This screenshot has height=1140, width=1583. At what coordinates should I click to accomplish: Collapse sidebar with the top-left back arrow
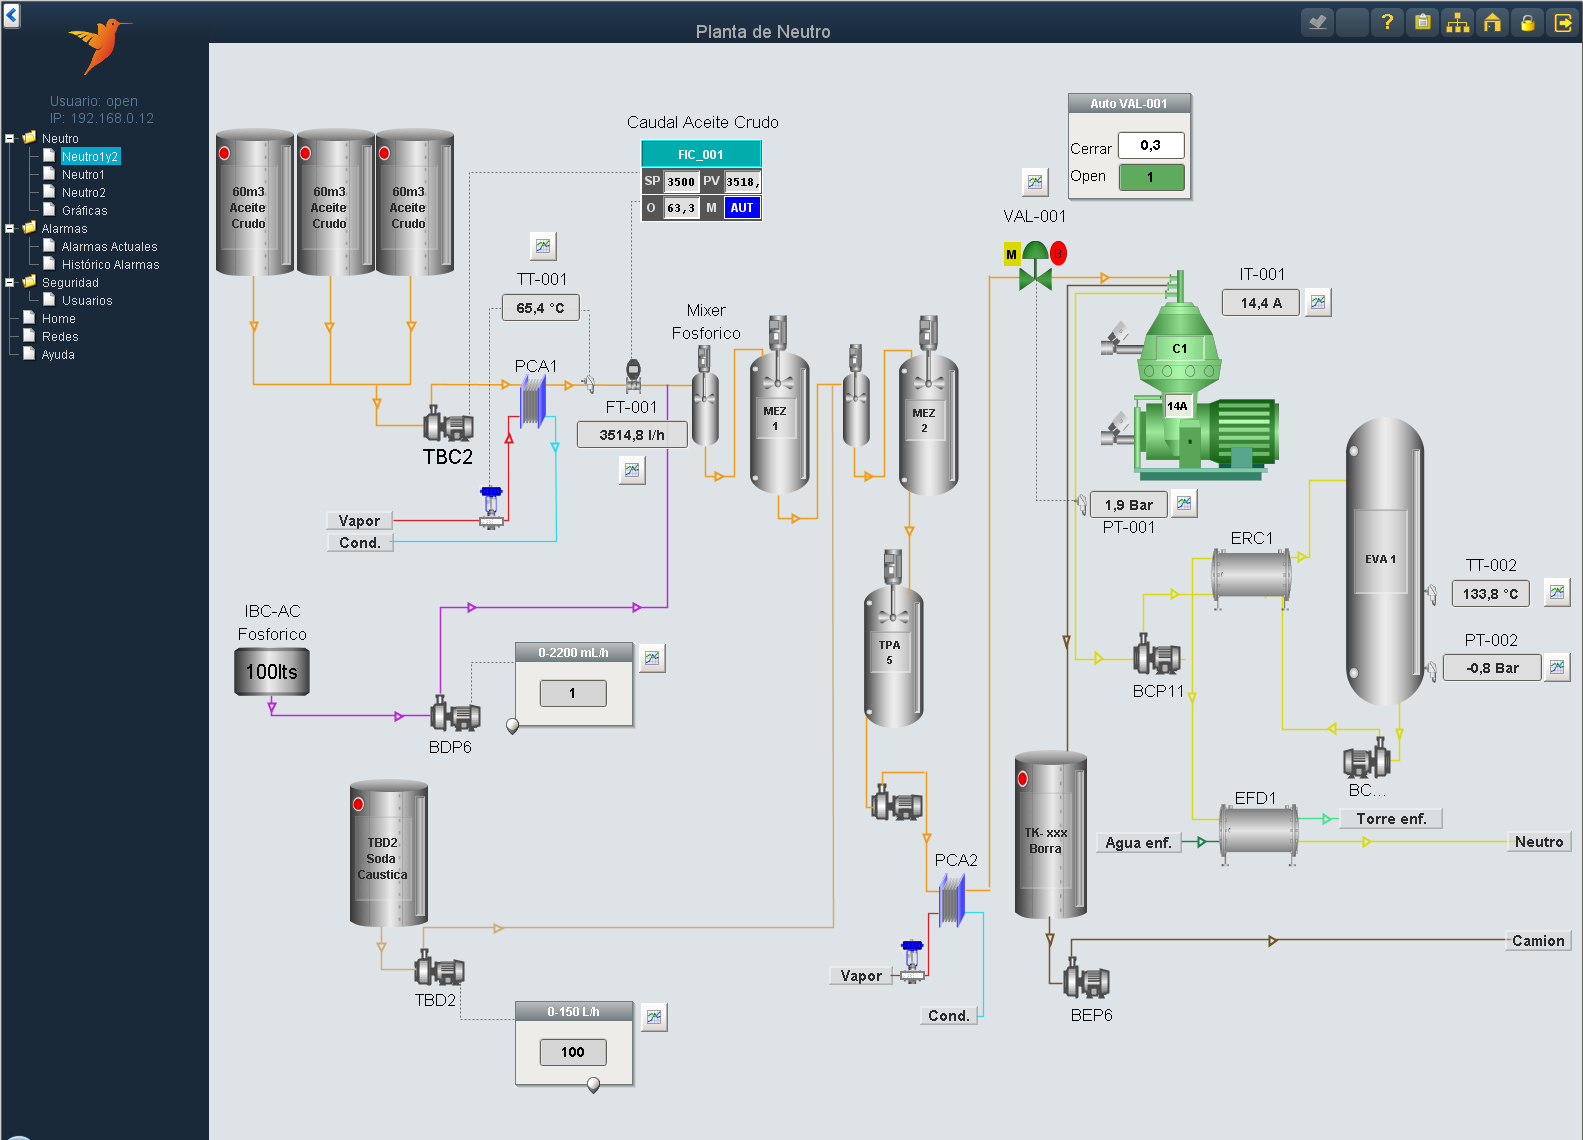coord(12,15)
